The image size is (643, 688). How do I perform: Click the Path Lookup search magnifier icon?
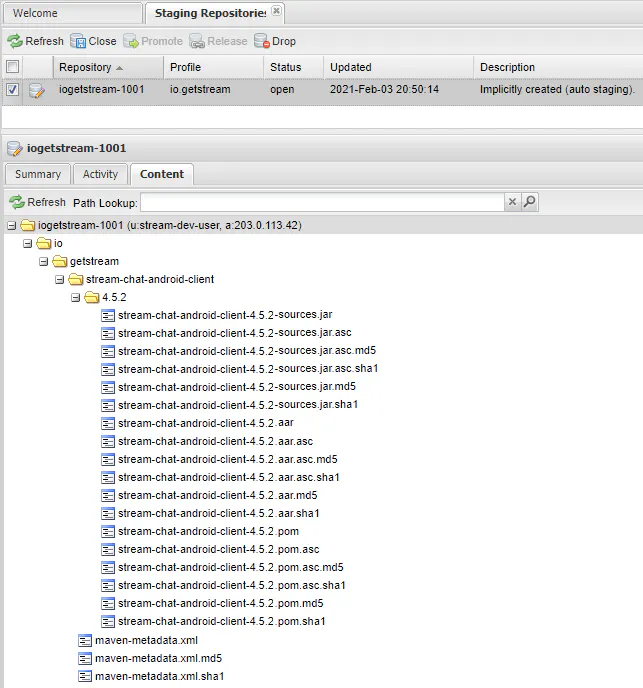pos(530,202)
